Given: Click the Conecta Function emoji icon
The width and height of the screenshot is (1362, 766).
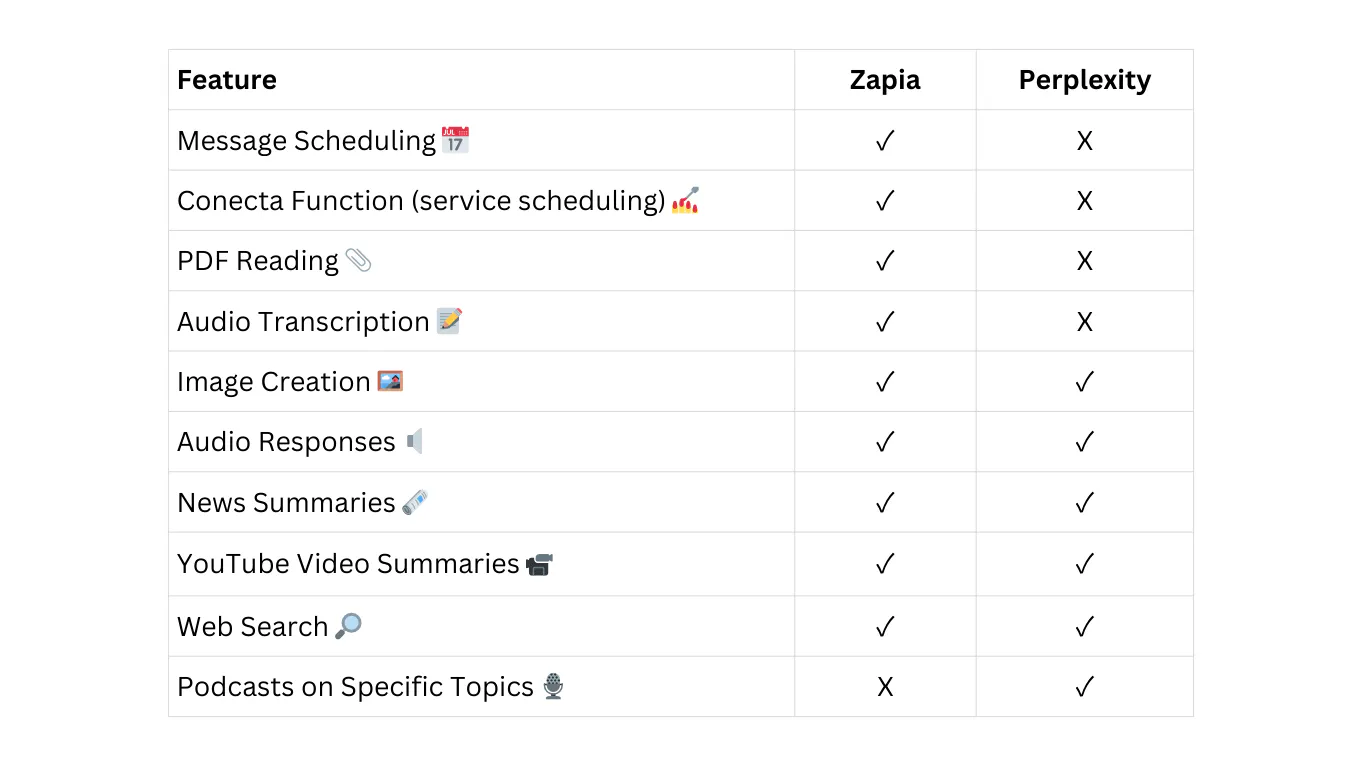Looking at the screenshot, I should [x=685, y=200].
